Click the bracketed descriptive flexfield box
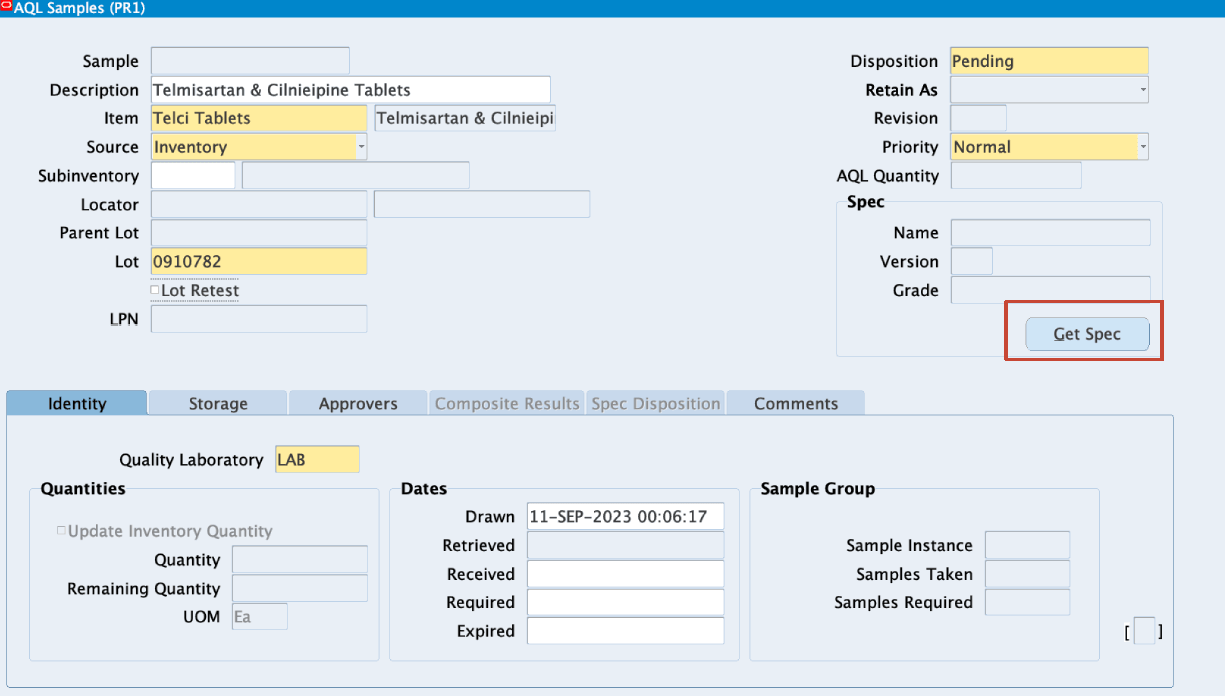 (1144, 631)
